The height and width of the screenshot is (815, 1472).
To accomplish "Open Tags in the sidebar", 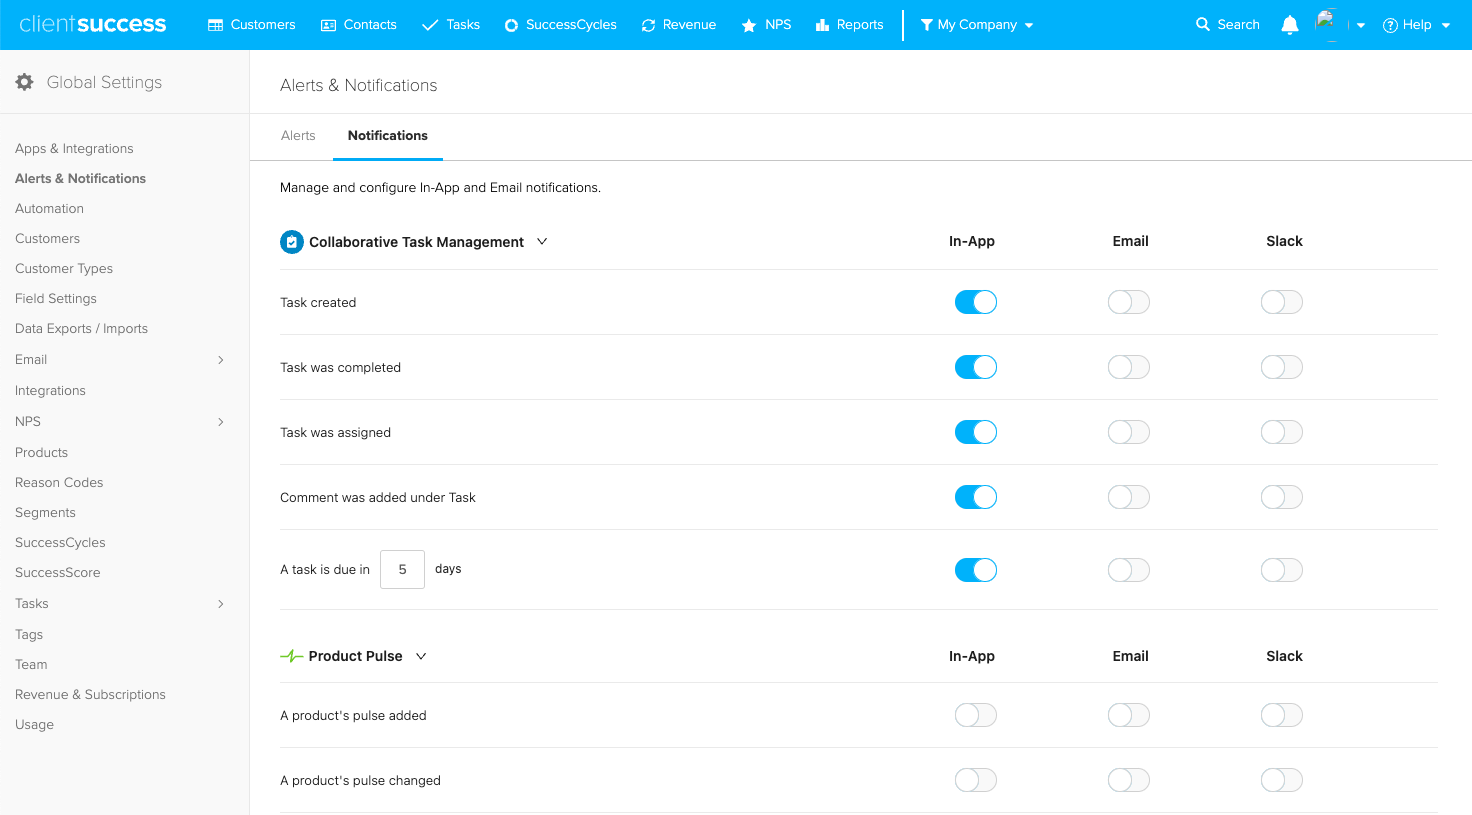I will click(x=29, y=634).
